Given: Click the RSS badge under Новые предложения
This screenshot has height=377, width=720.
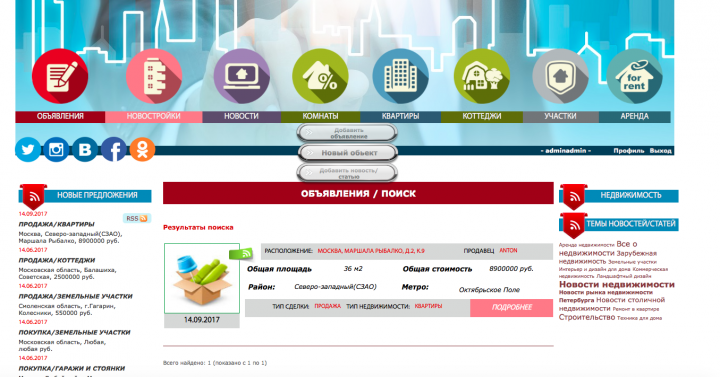Looking at the screenshot, I should coord(137,219).
